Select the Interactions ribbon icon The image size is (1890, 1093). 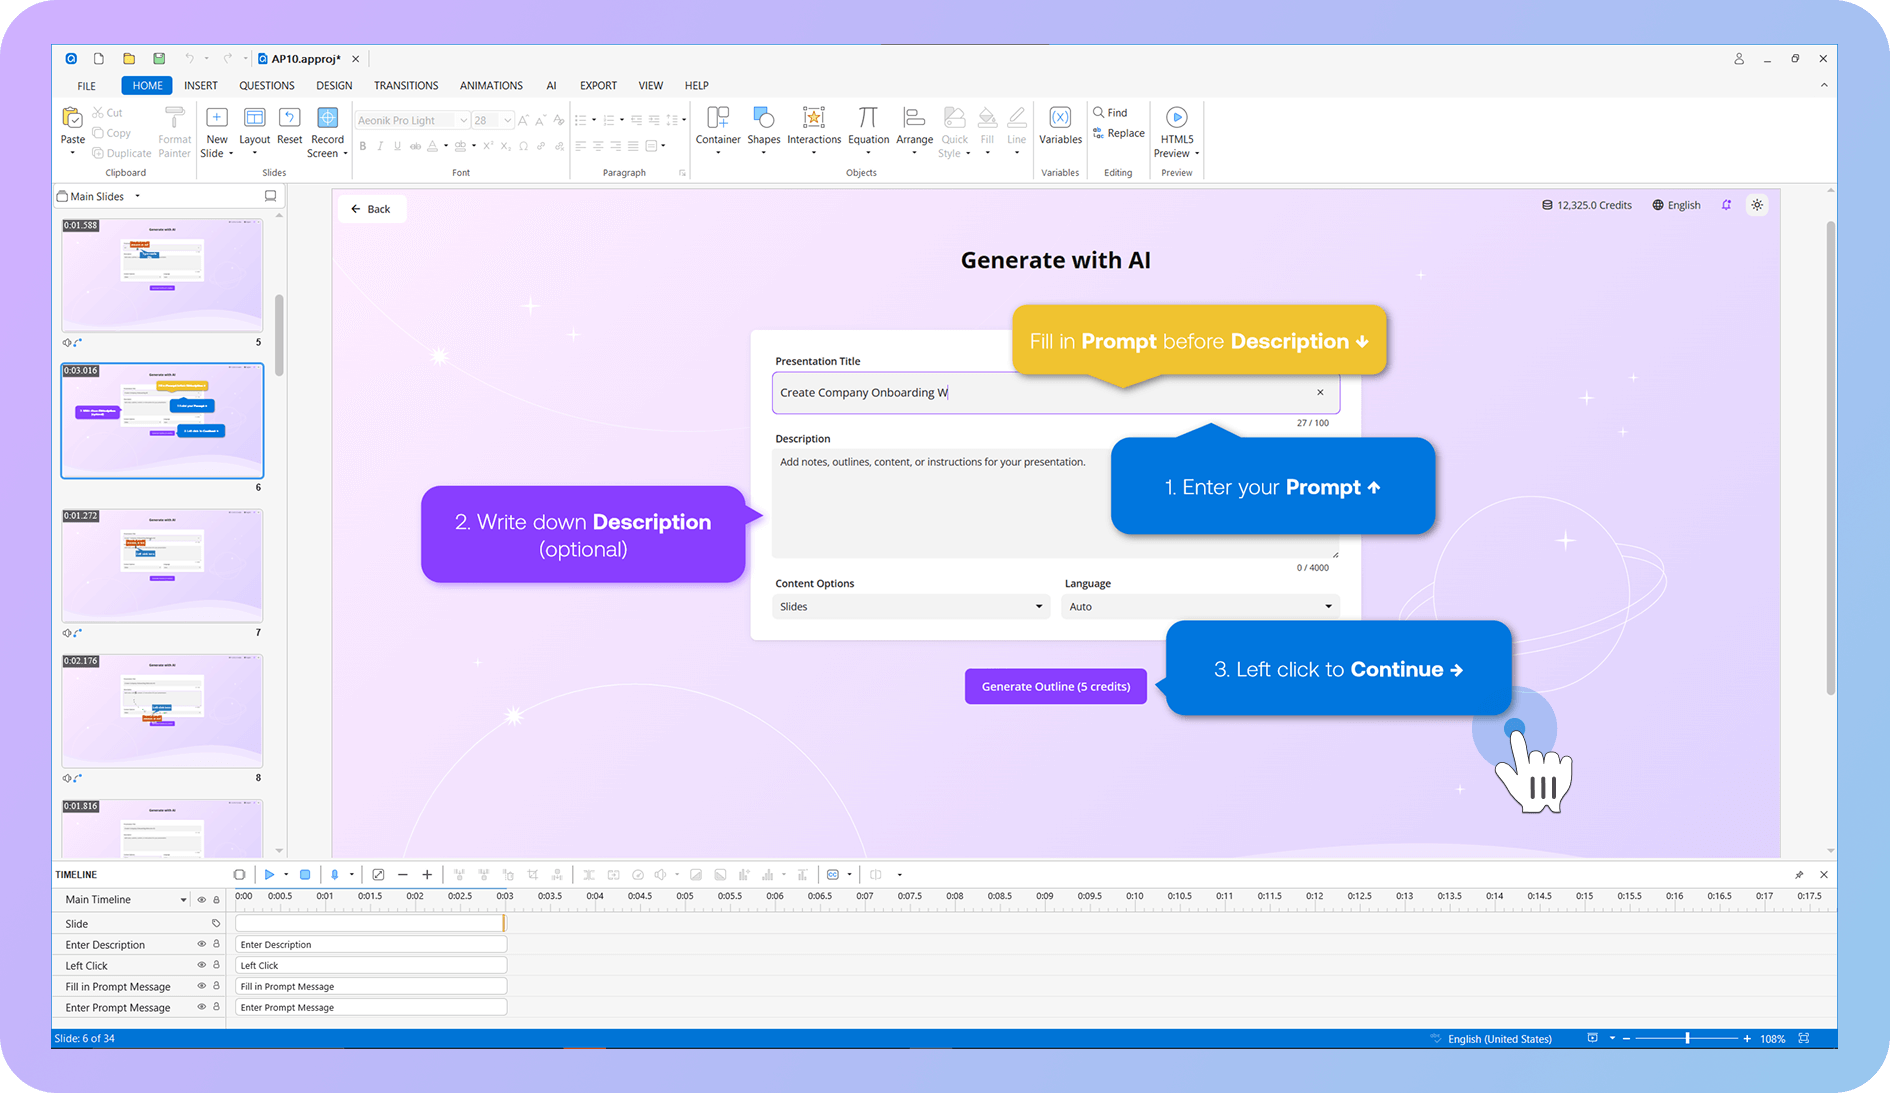[813, 119]
